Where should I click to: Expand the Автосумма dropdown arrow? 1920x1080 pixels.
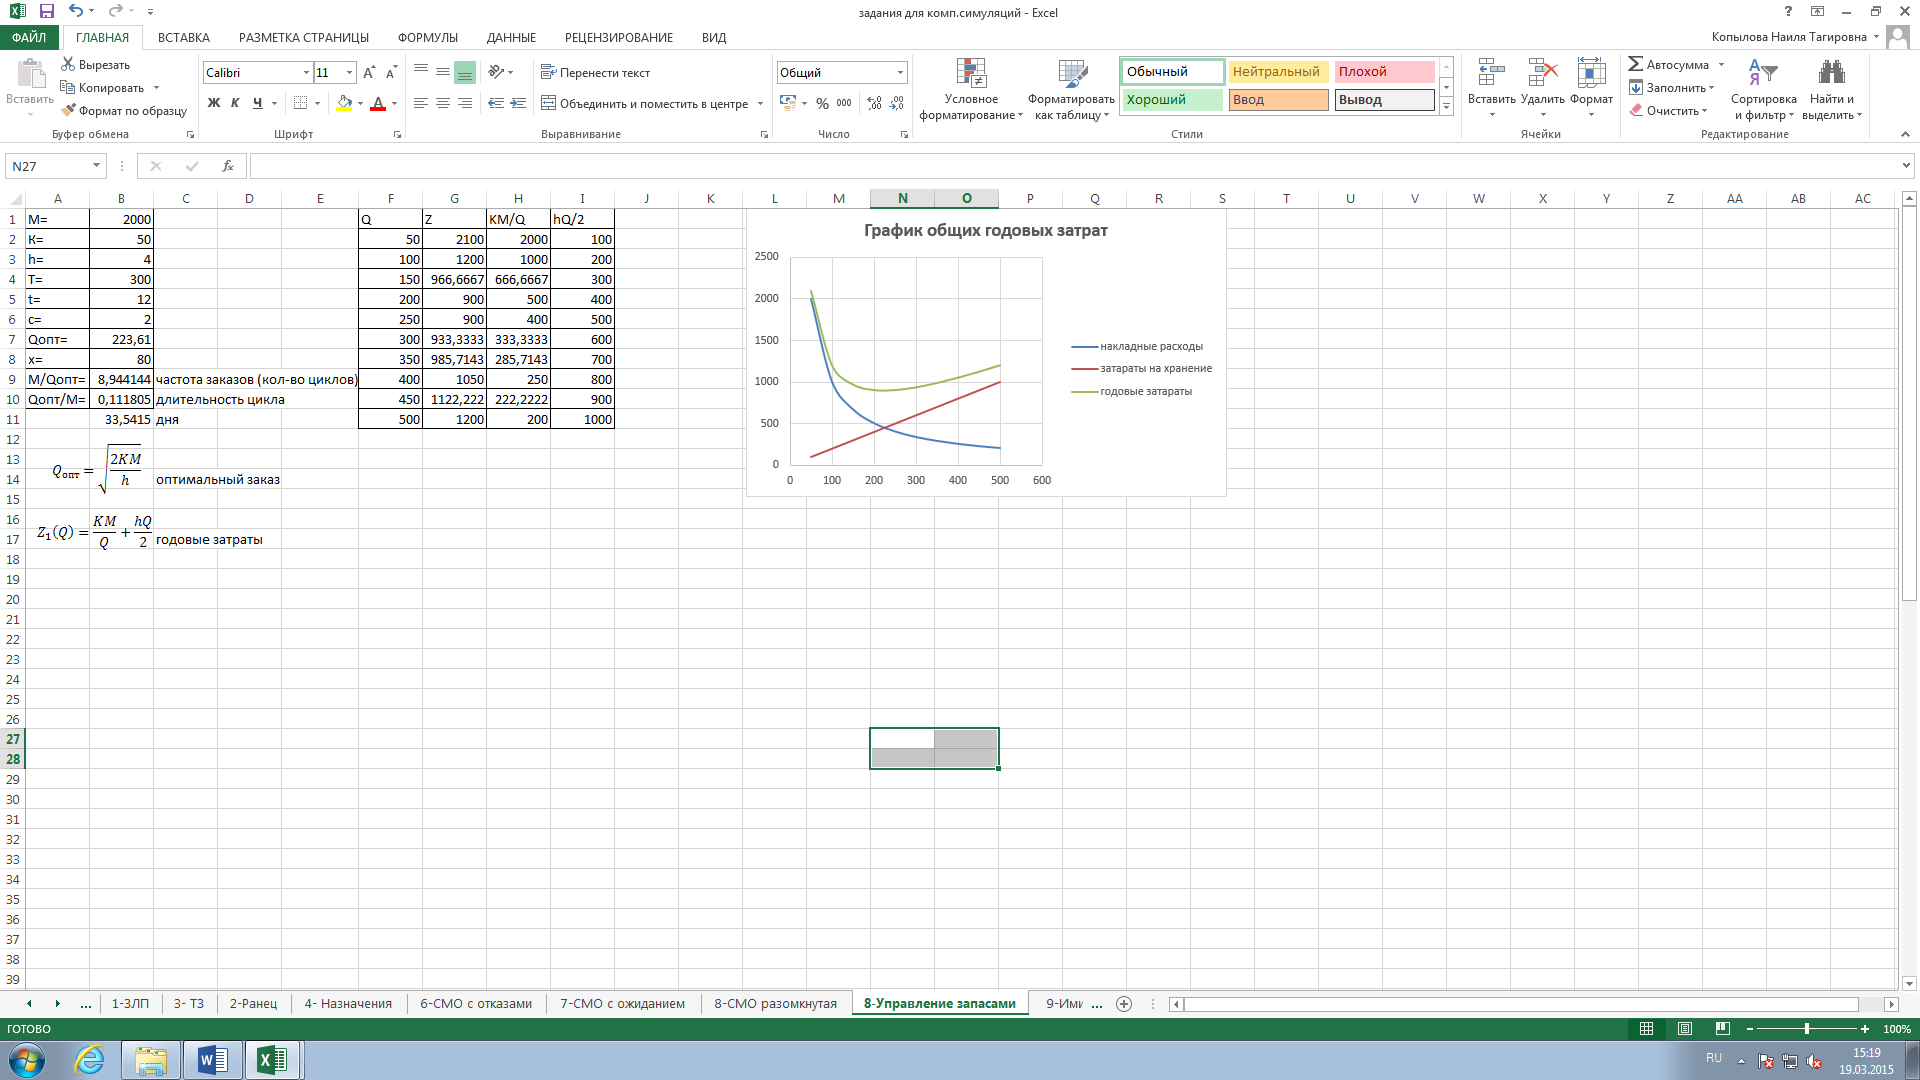click(x=1721, y=65)
